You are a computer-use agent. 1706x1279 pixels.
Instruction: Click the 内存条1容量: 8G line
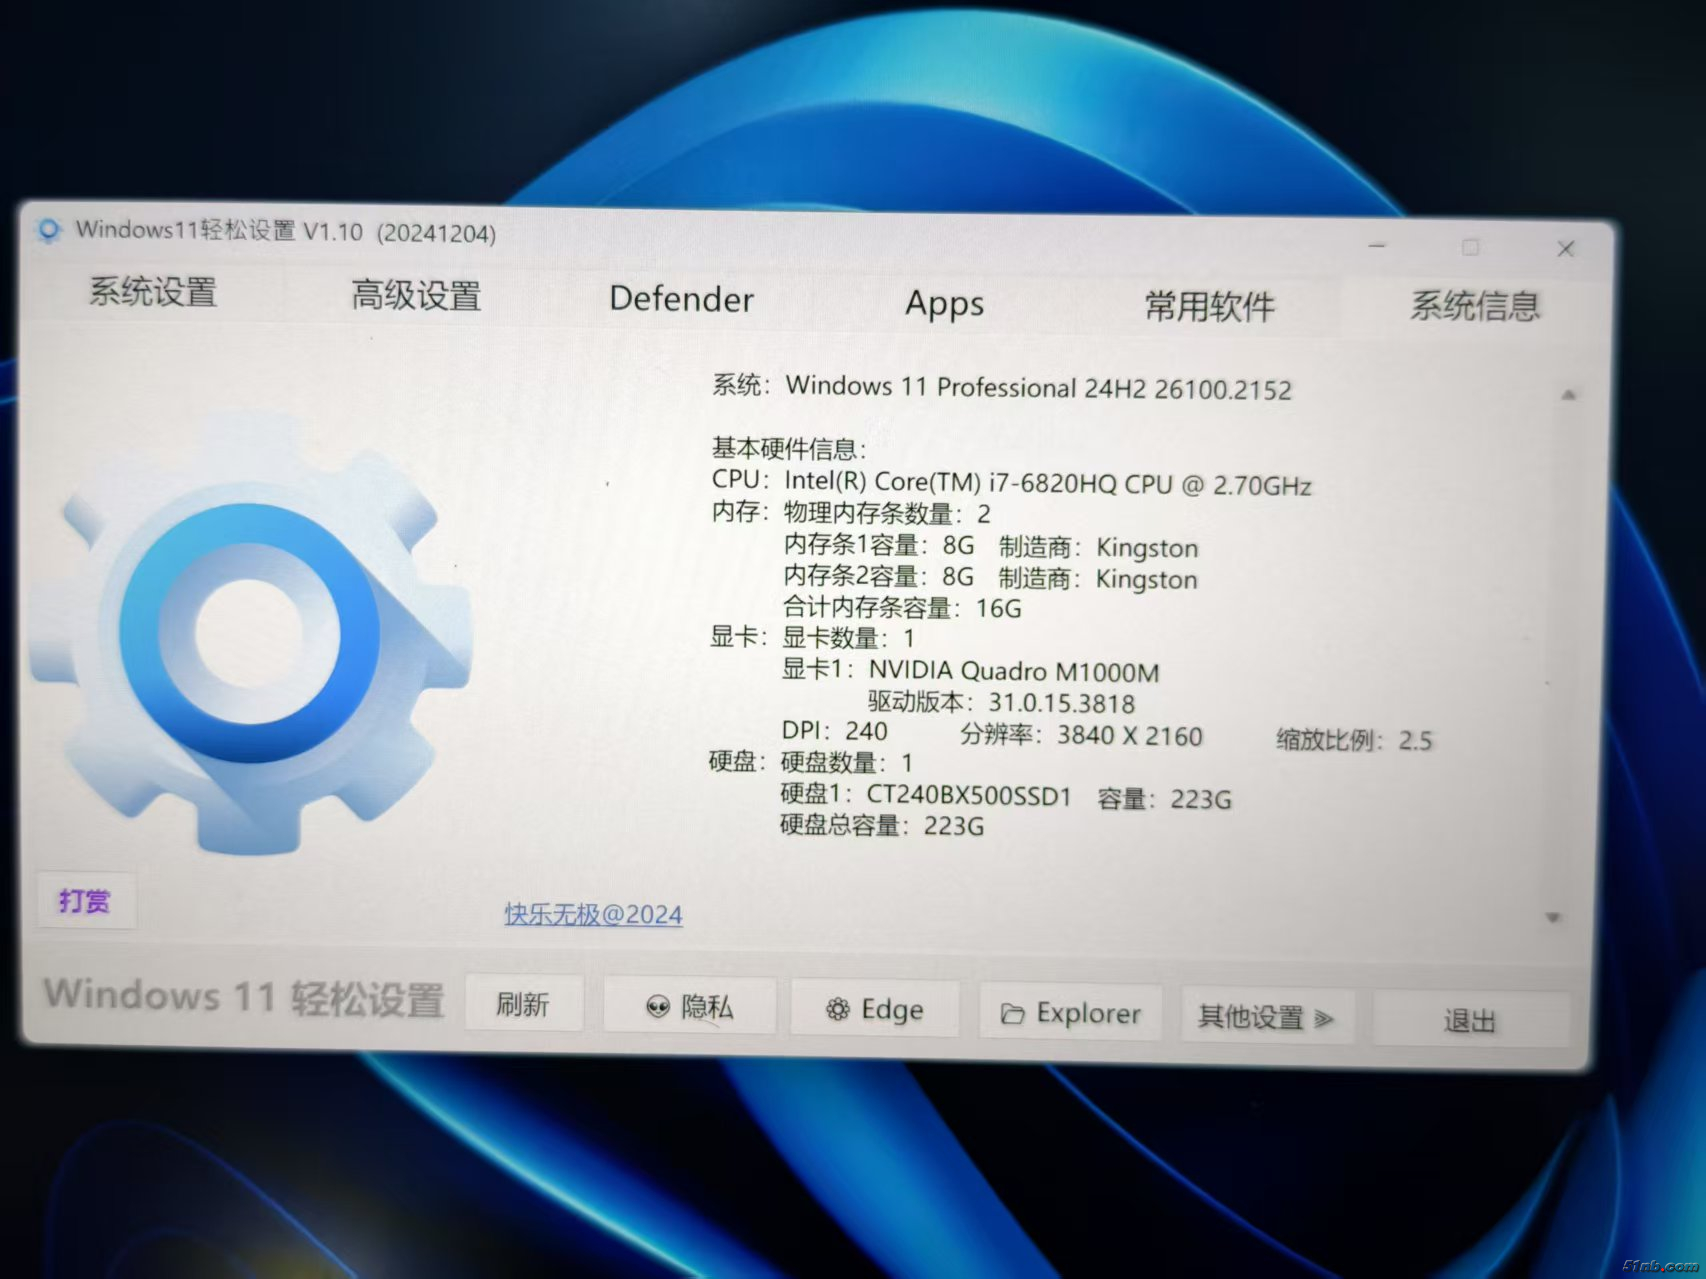point(878,545)
